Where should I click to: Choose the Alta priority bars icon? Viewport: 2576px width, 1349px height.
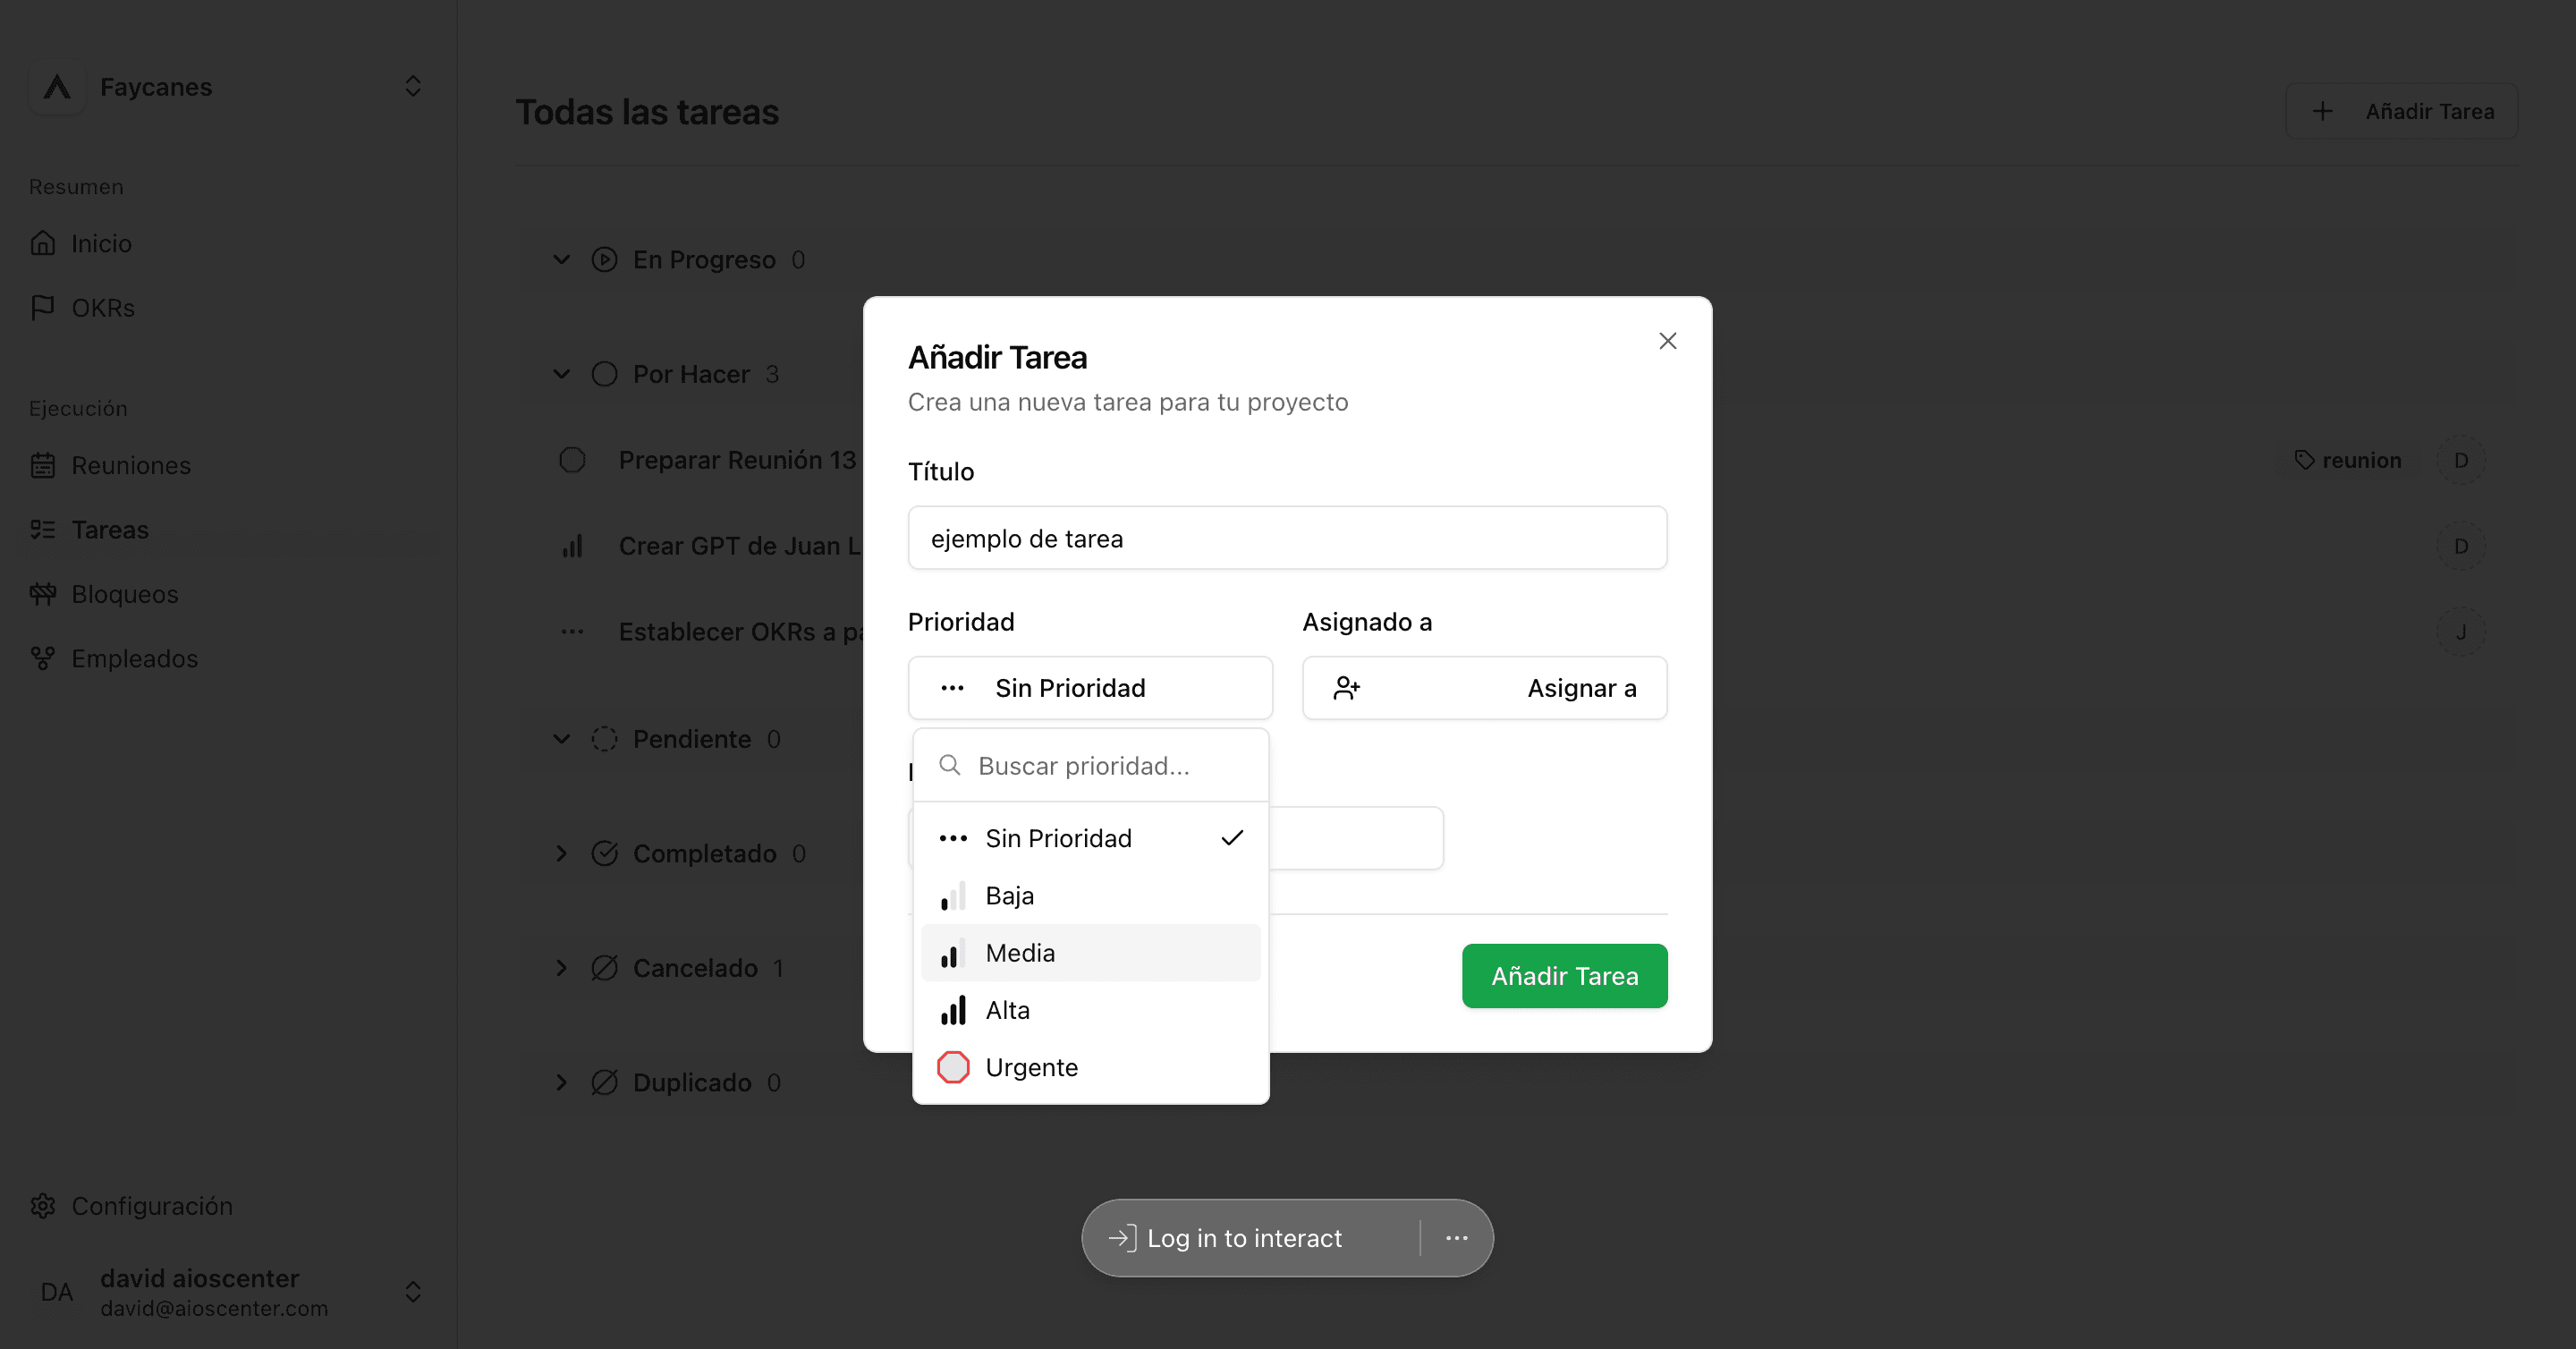(953, 1010)
